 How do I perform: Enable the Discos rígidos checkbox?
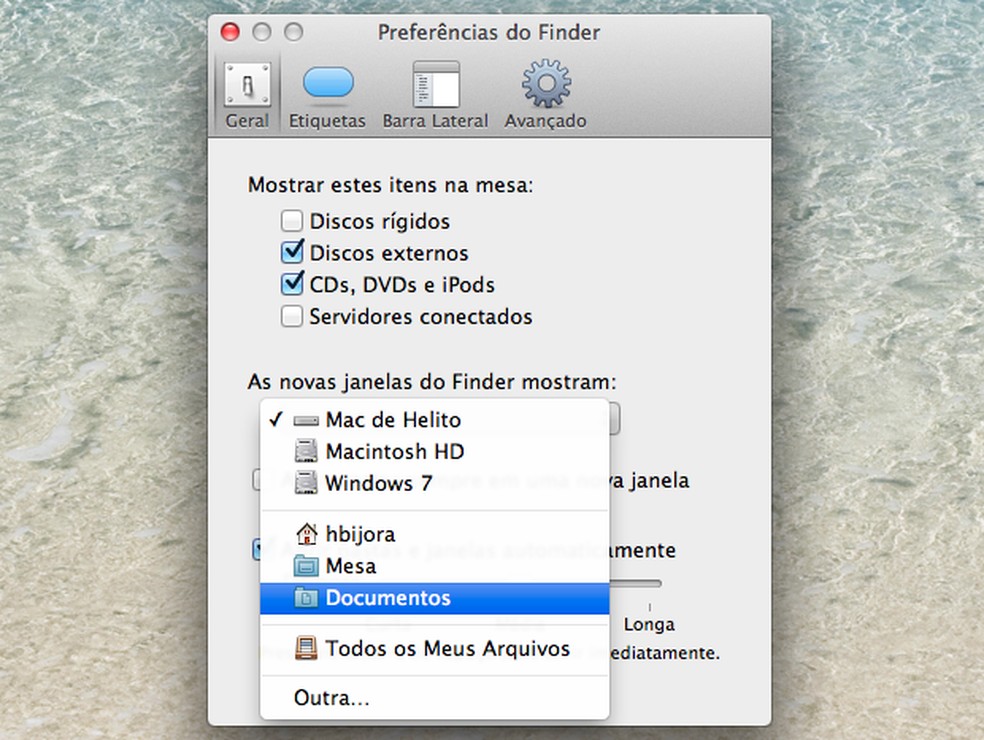pos(292,220)
